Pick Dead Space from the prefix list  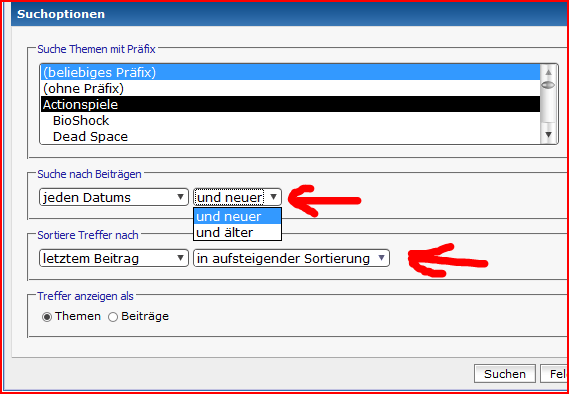[x=290, y=136]
